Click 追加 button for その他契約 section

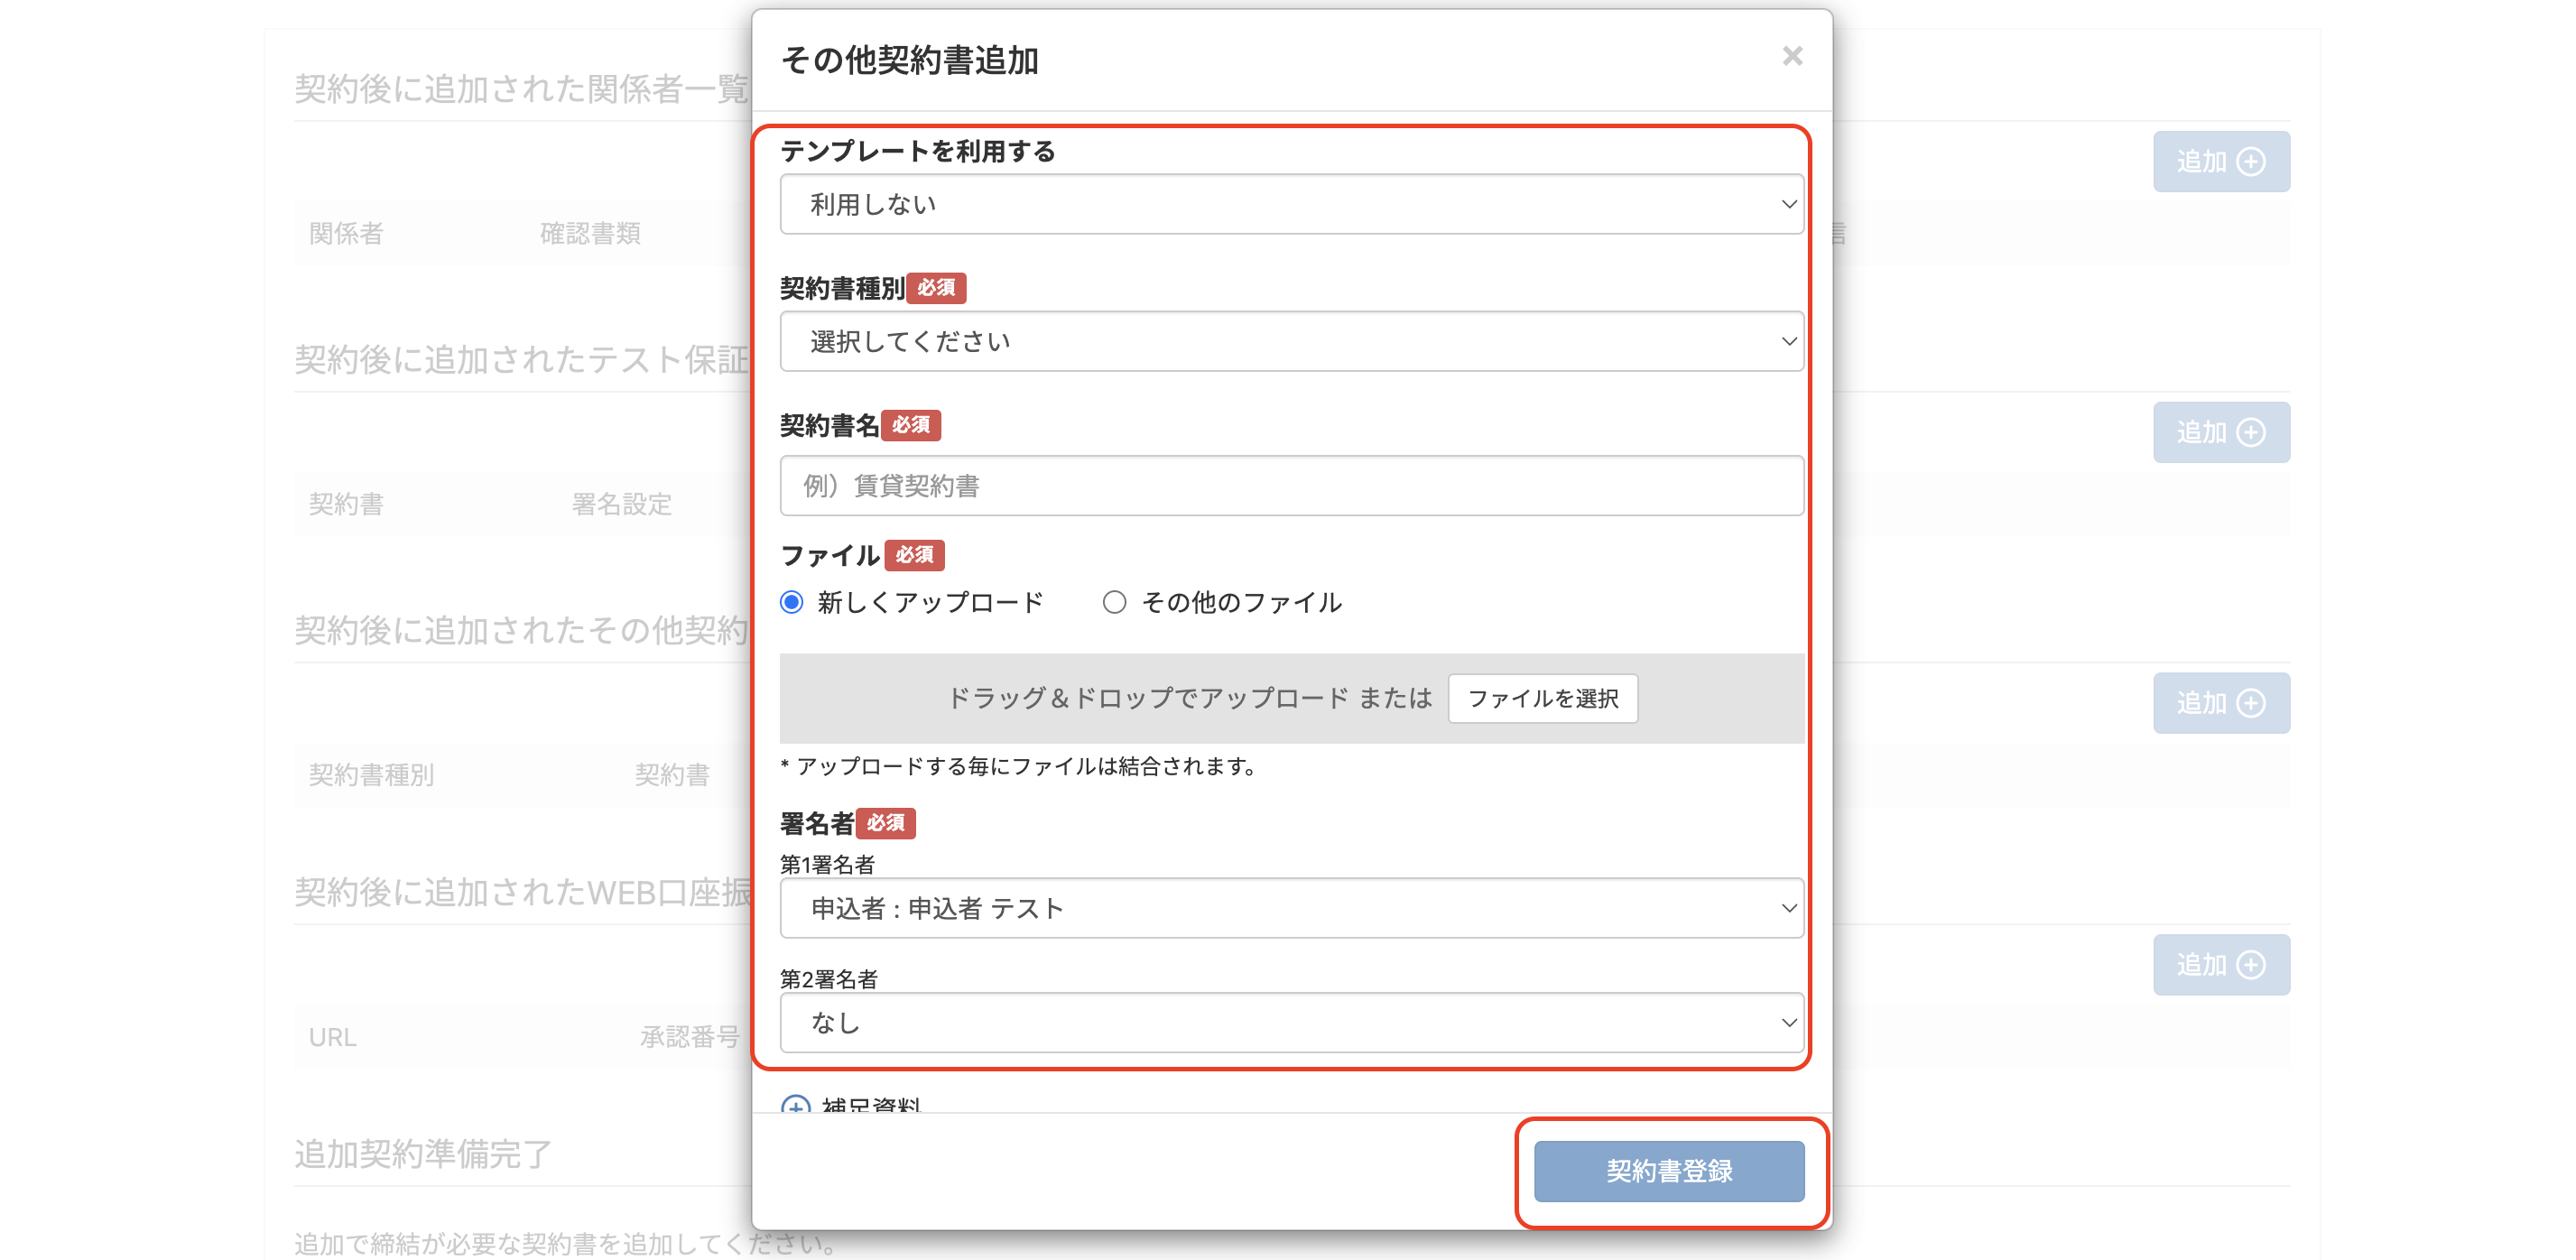[x=2220, y=703]
